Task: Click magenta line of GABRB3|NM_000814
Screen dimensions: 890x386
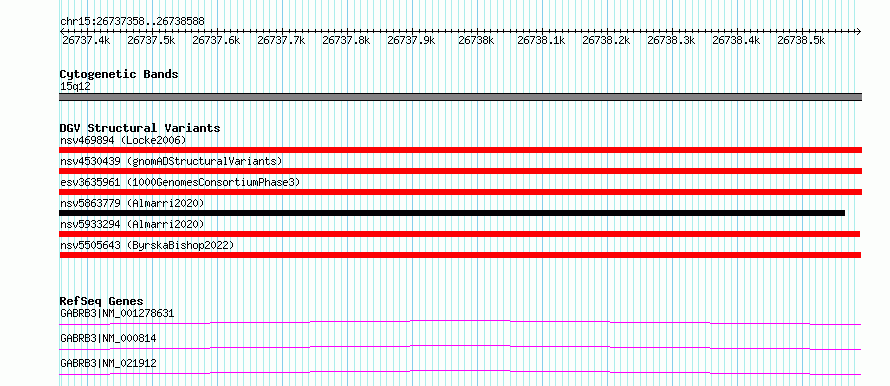Action: (460, 347)
